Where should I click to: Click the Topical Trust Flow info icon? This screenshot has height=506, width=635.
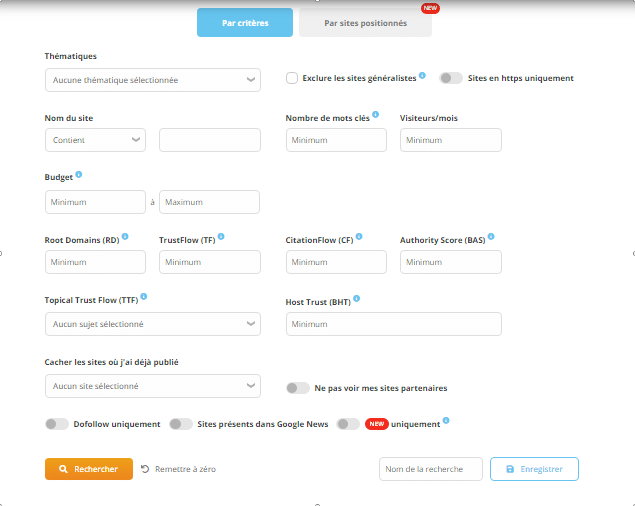click(144, 297)
